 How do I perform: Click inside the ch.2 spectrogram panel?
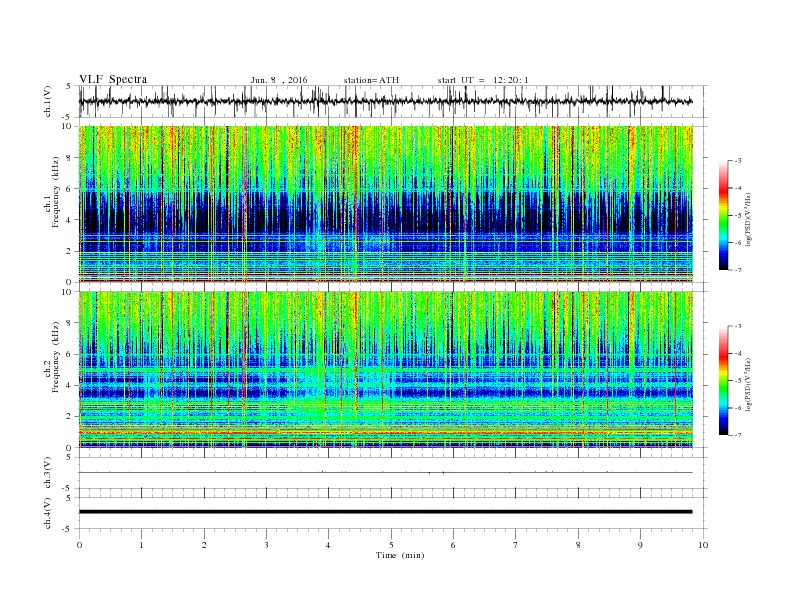pos(385,370)
